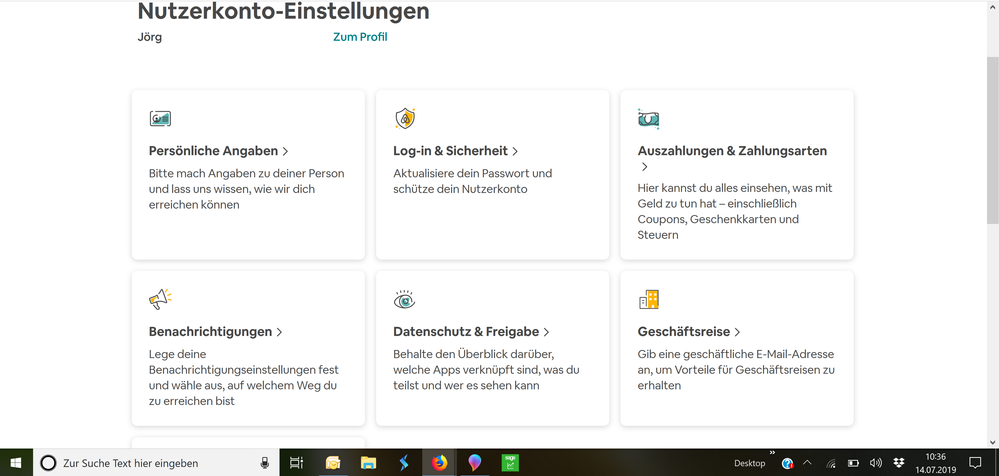Click the chevron beside Datenschutz & Freigabe
The height and width of the screenshot is (476, 999).
(547, 332)
